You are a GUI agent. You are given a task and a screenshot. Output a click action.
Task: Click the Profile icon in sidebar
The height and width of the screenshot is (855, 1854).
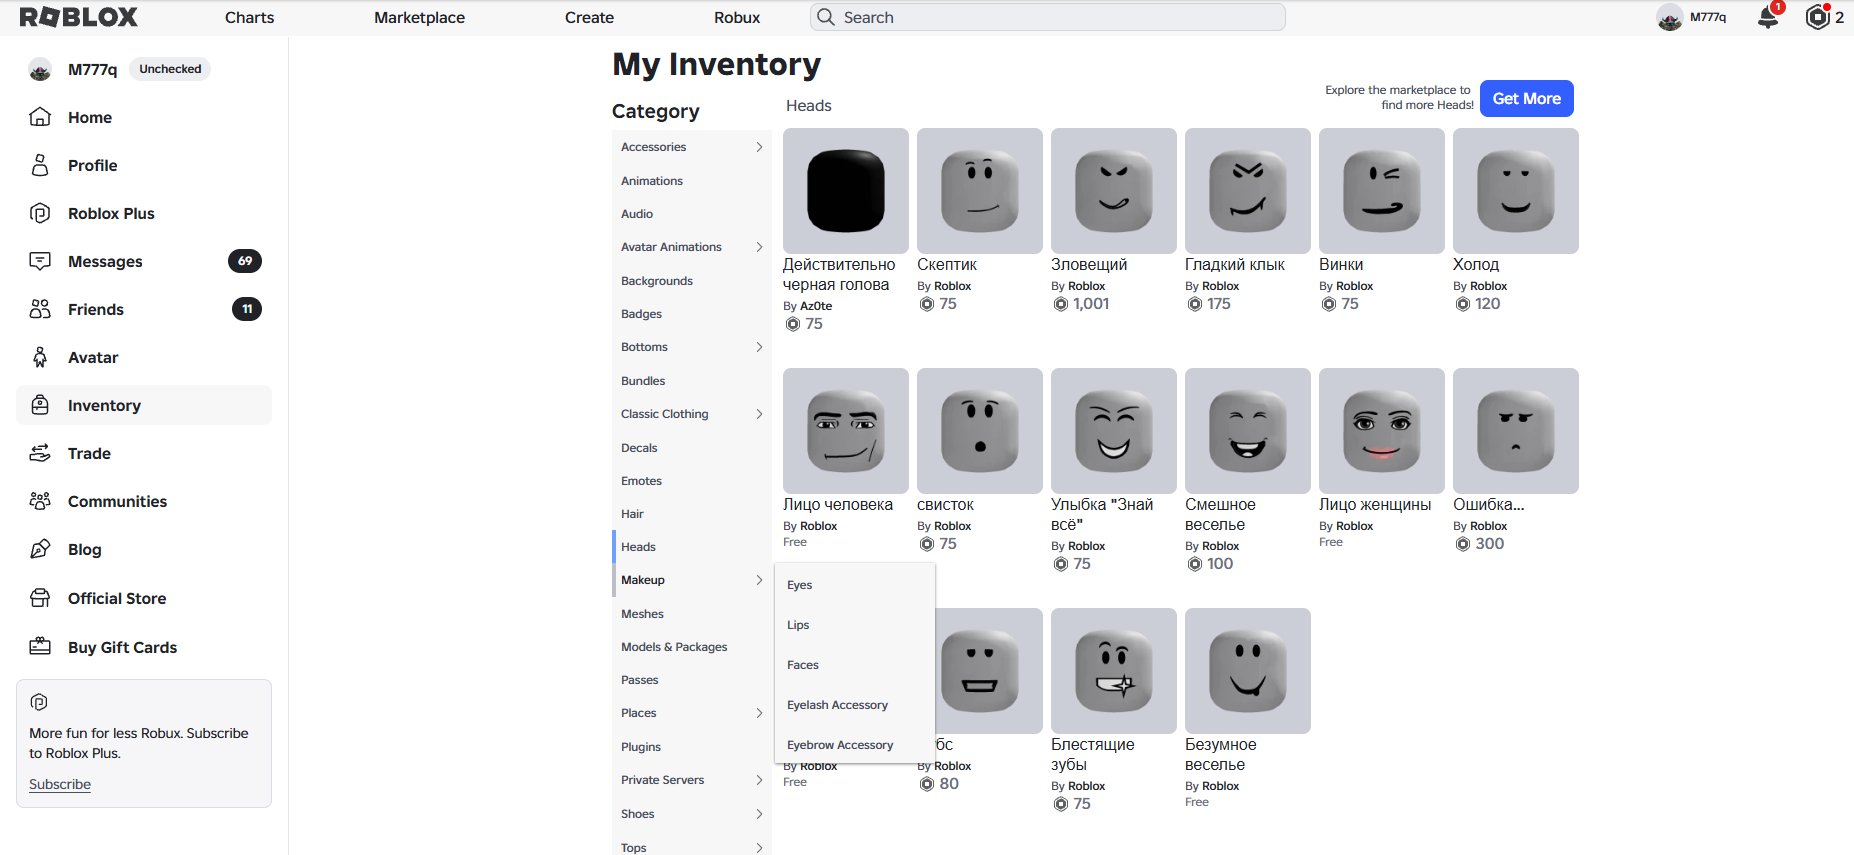click(40, 165)
